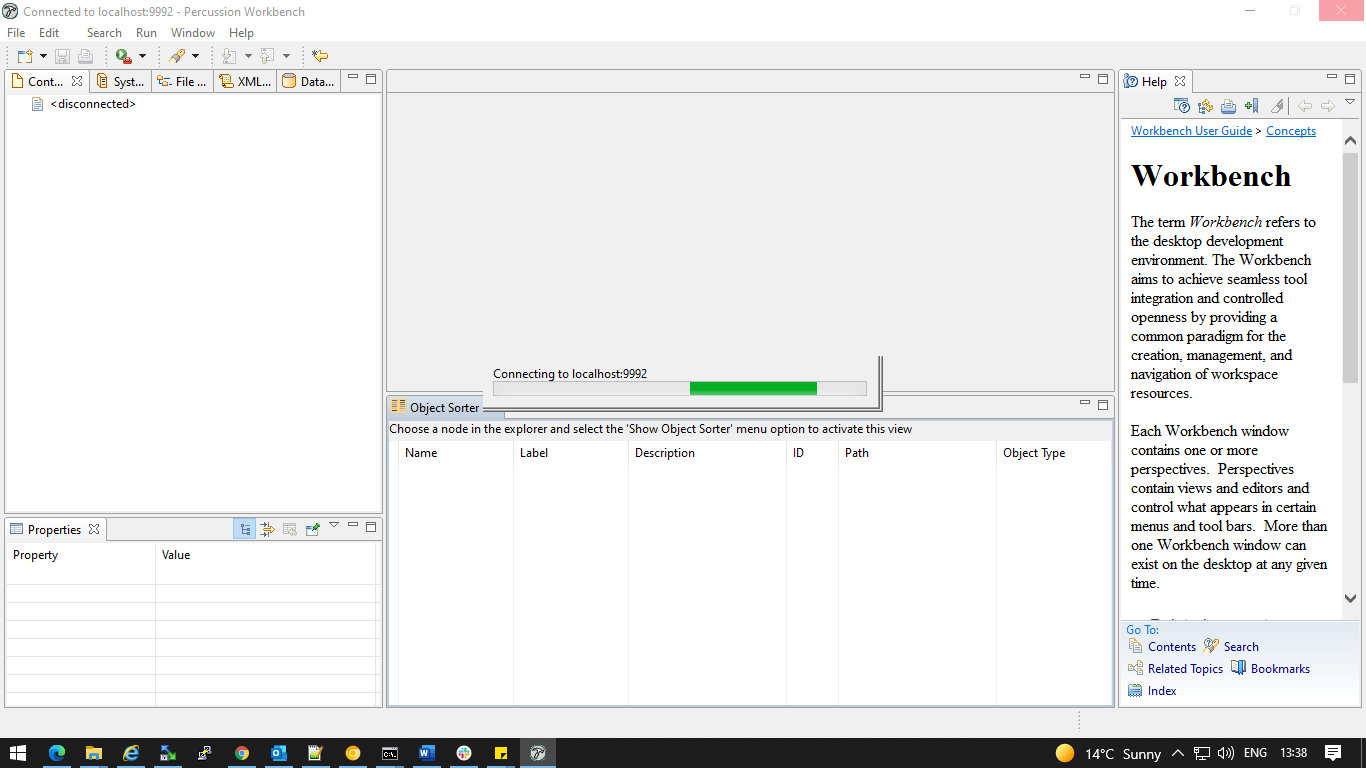Toggle the Pin Properties view icon

[x=312, y=528]
